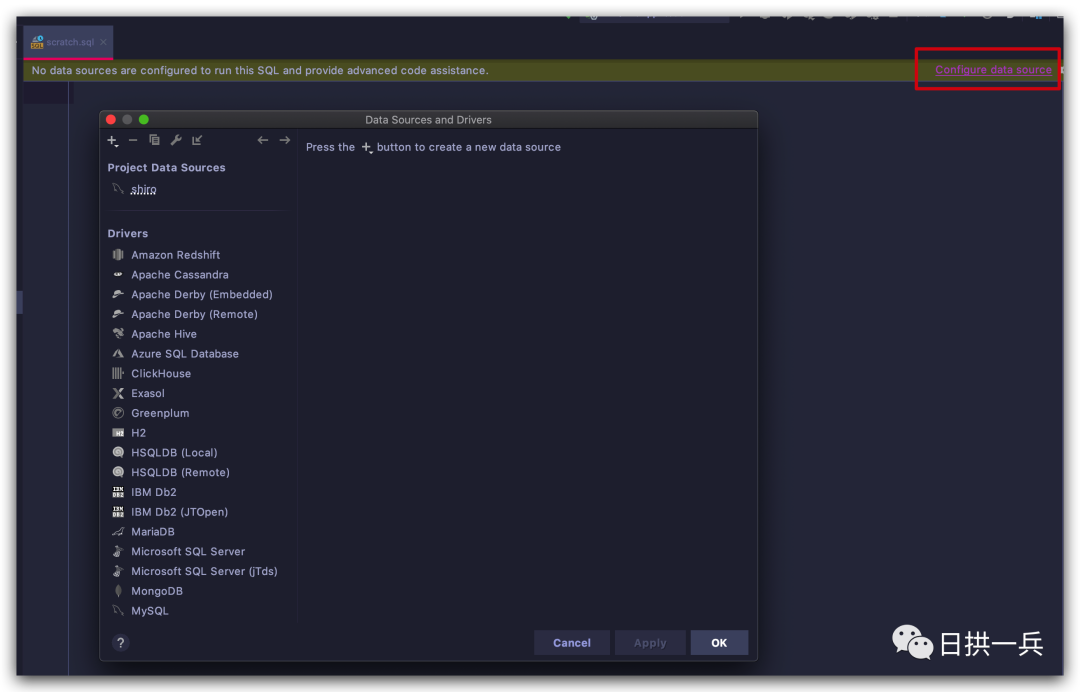
Task: Click the Azure SQL Database icon
Action: pos(118,354)
